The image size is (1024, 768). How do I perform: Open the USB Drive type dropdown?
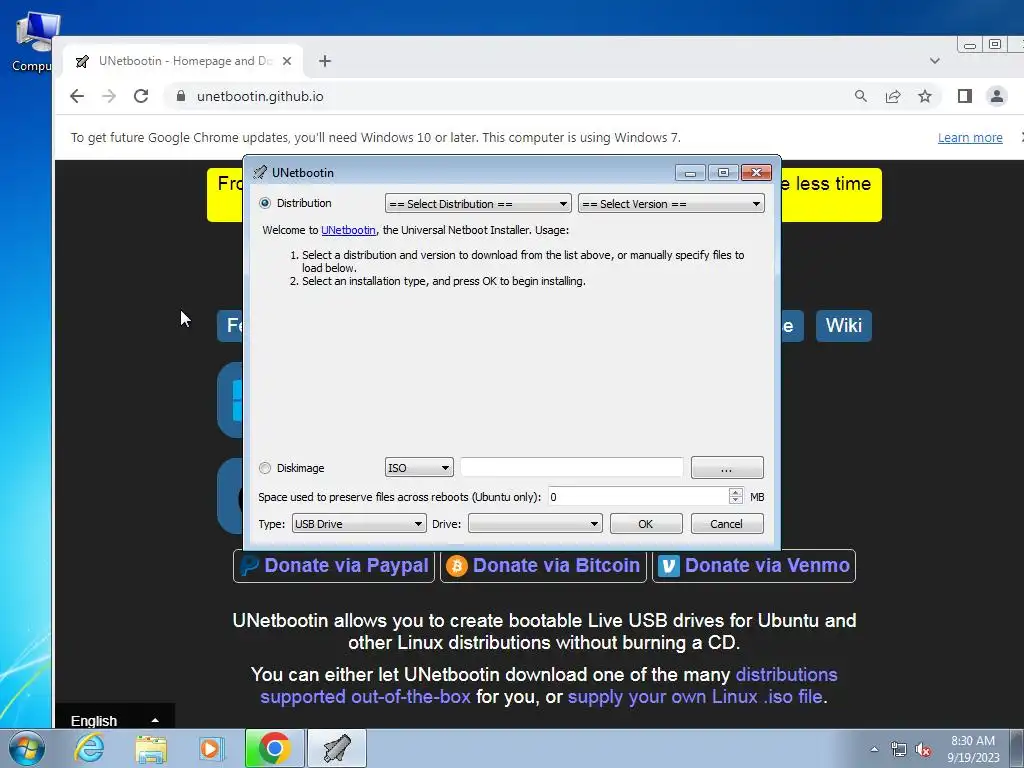point(359,524)
